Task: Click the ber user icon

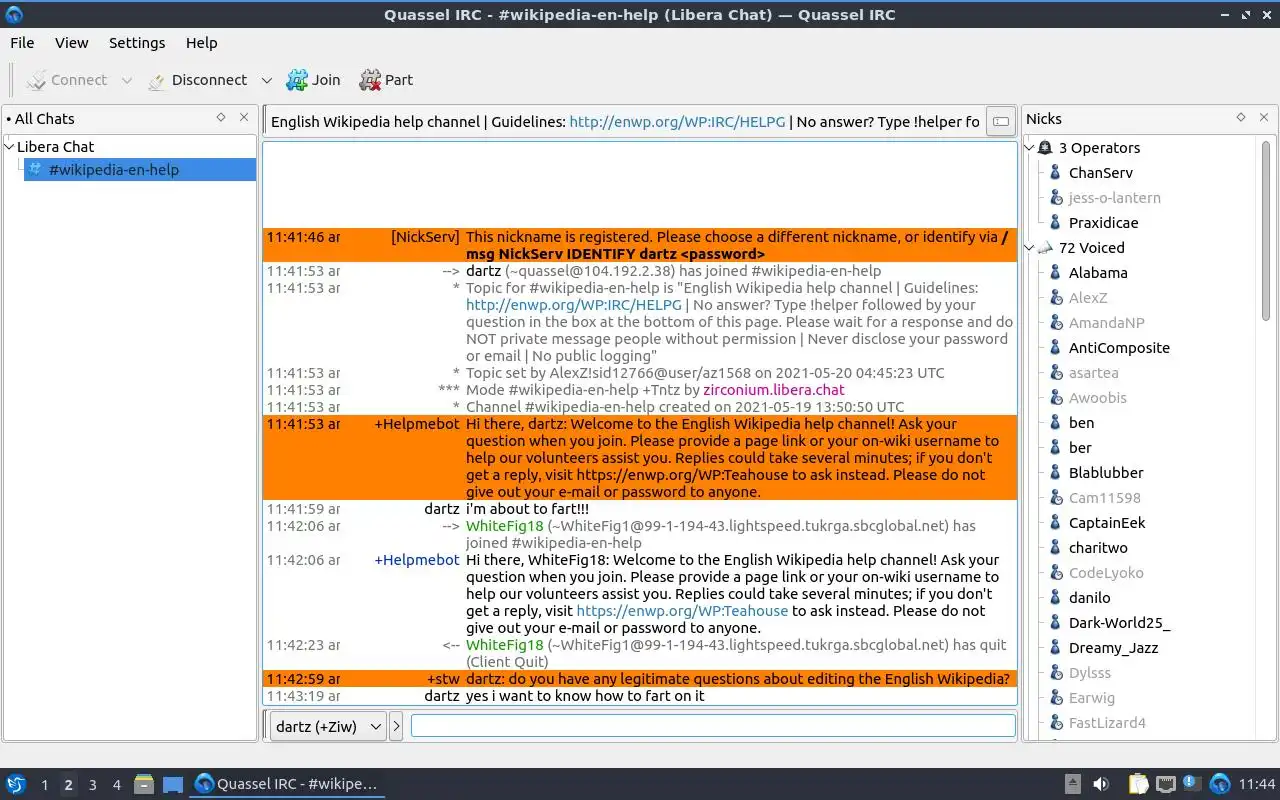Action: pyautogui.click(x=1054, y=448)
